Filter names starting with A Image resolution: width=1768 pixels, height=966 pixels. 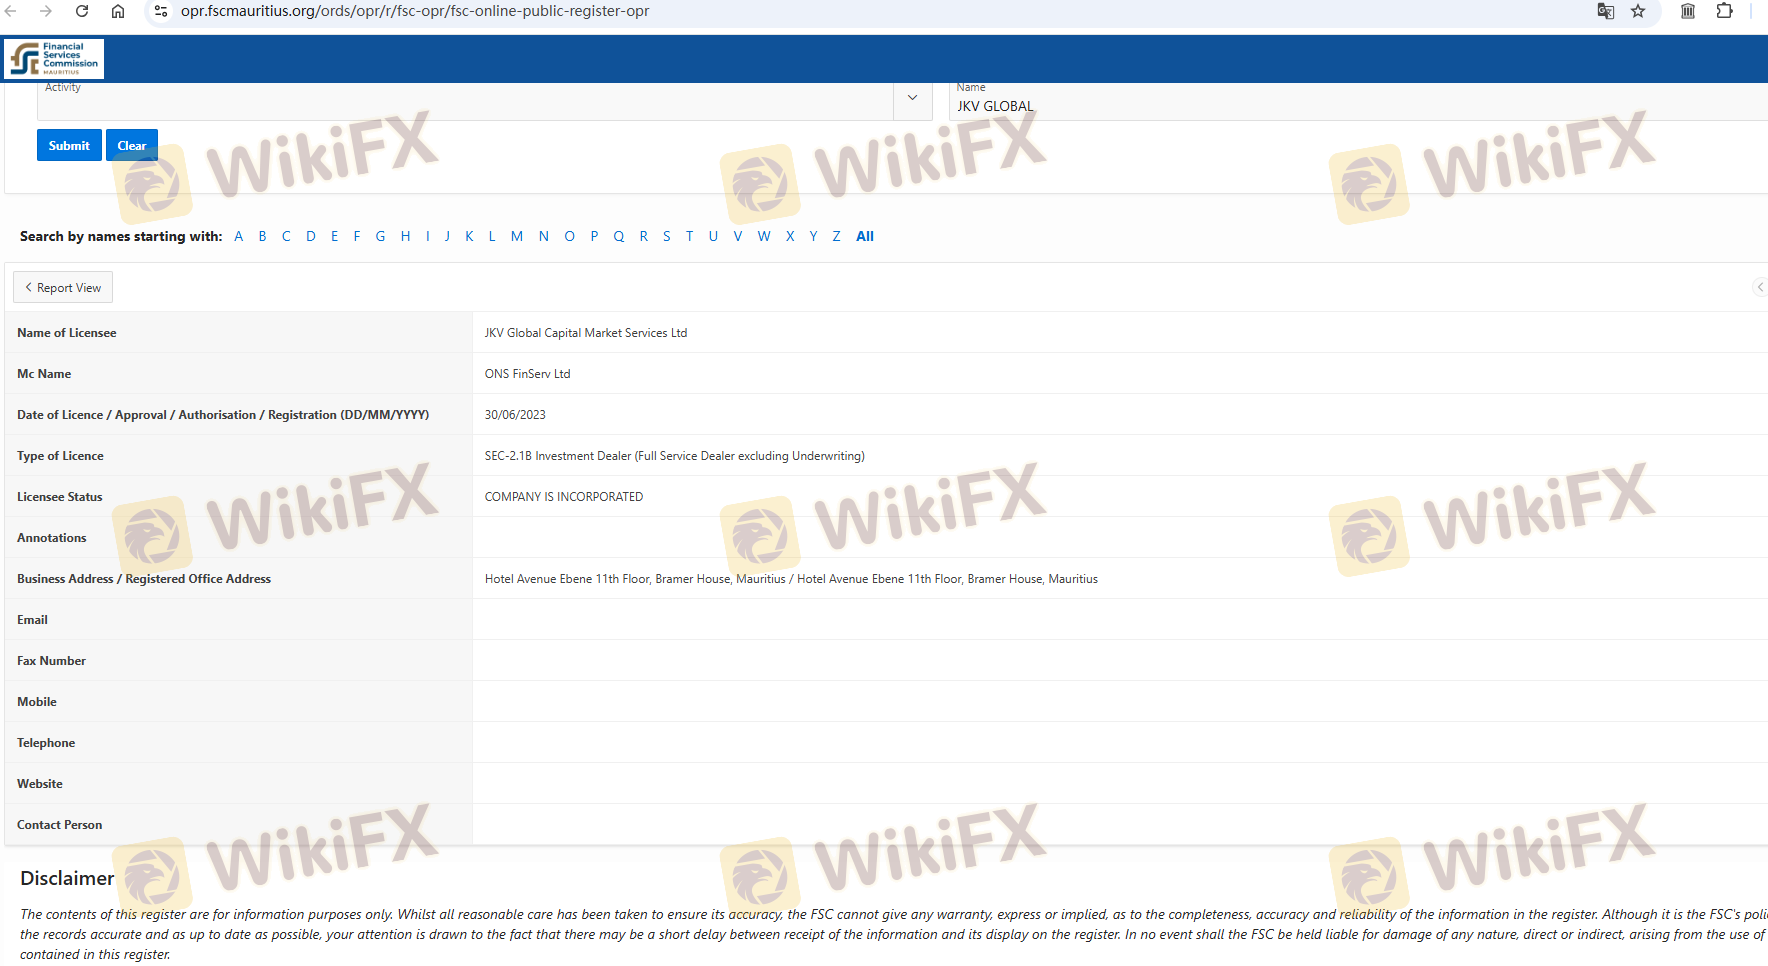pos(239,236)
